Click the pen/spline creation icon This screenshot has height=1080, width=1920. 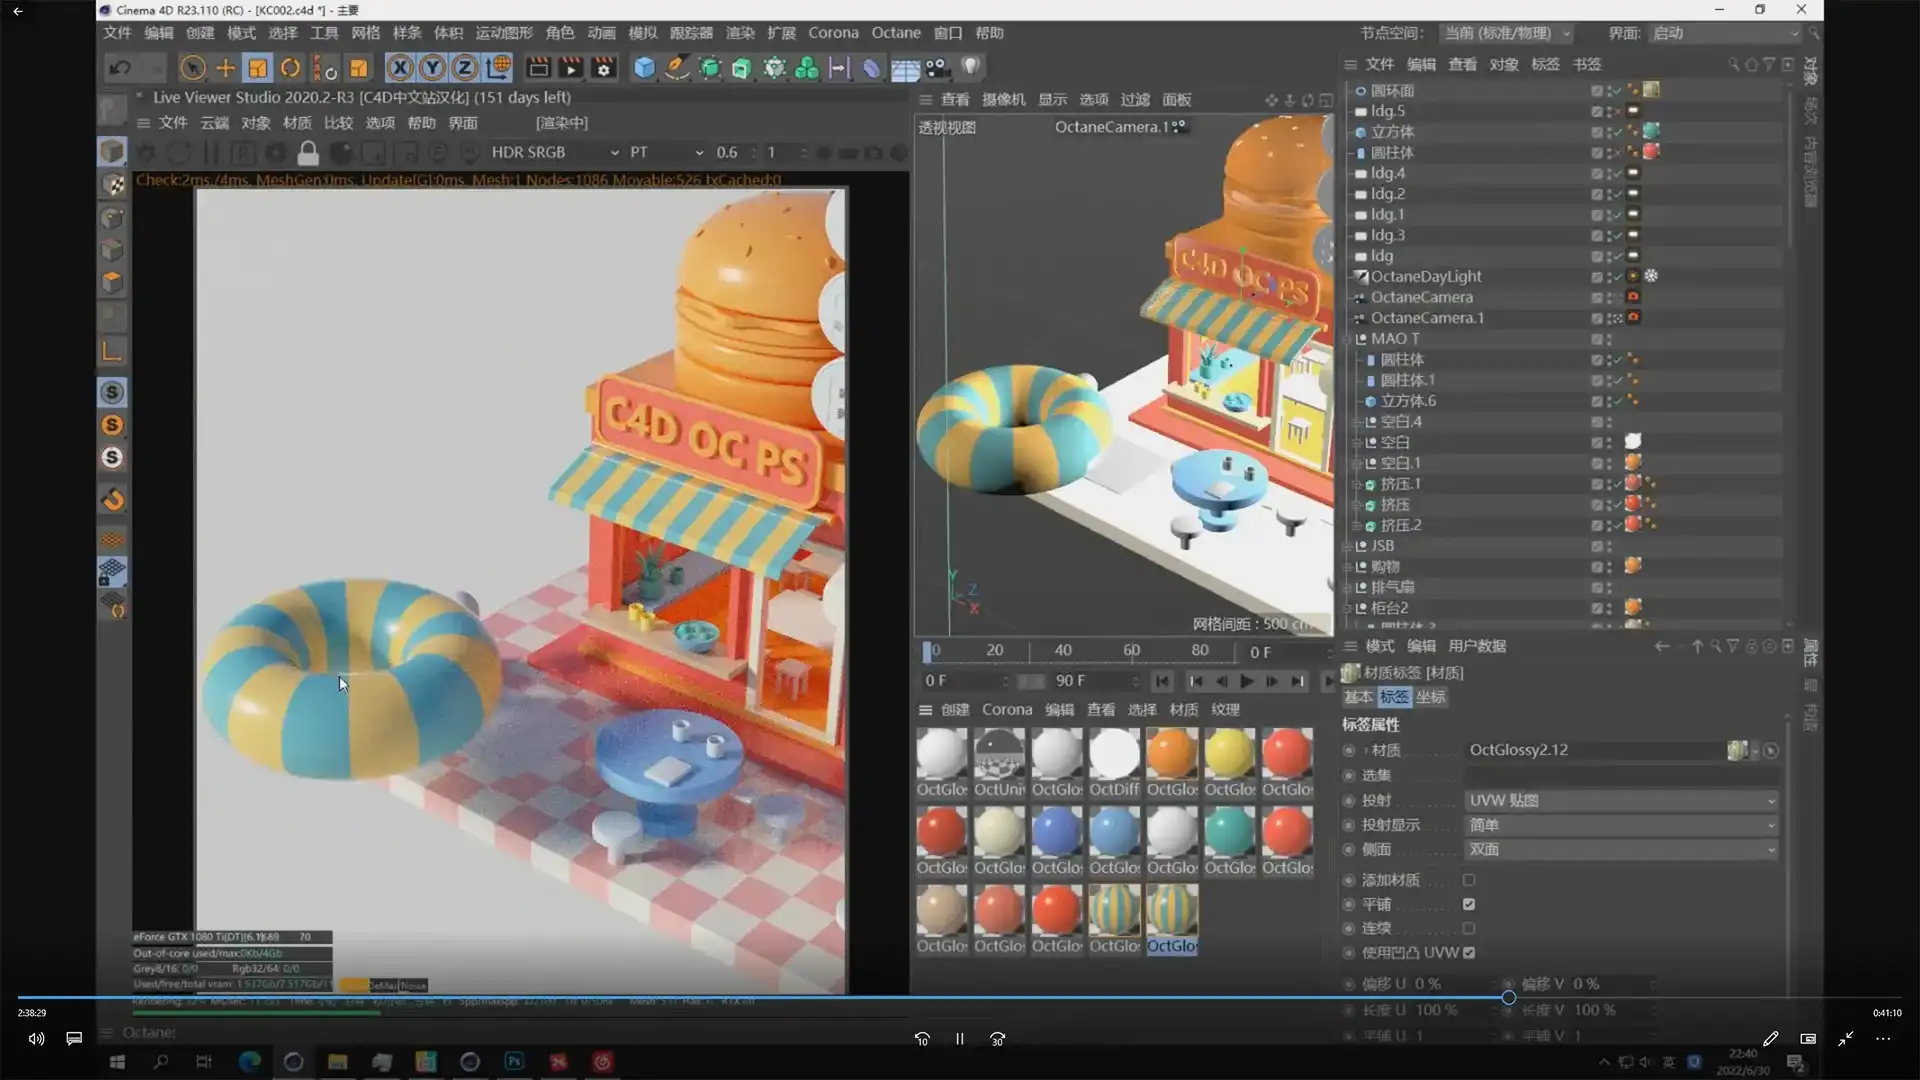coord(676,67)
